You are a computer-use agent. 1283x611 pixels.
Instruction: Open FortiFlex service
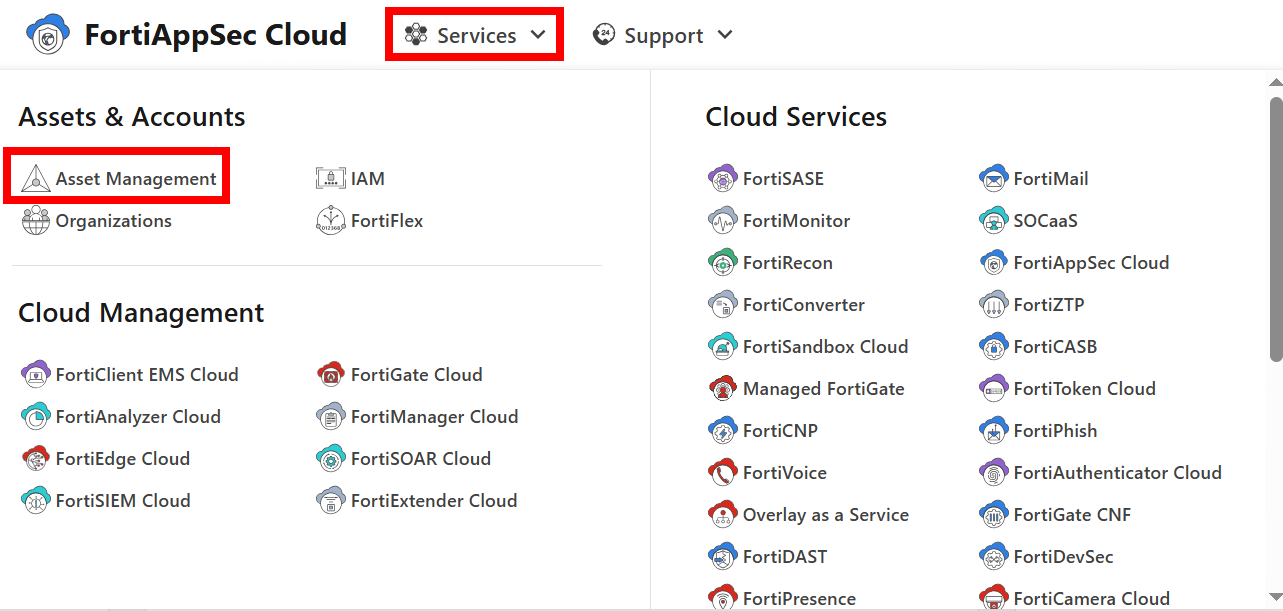pos(383,220)
